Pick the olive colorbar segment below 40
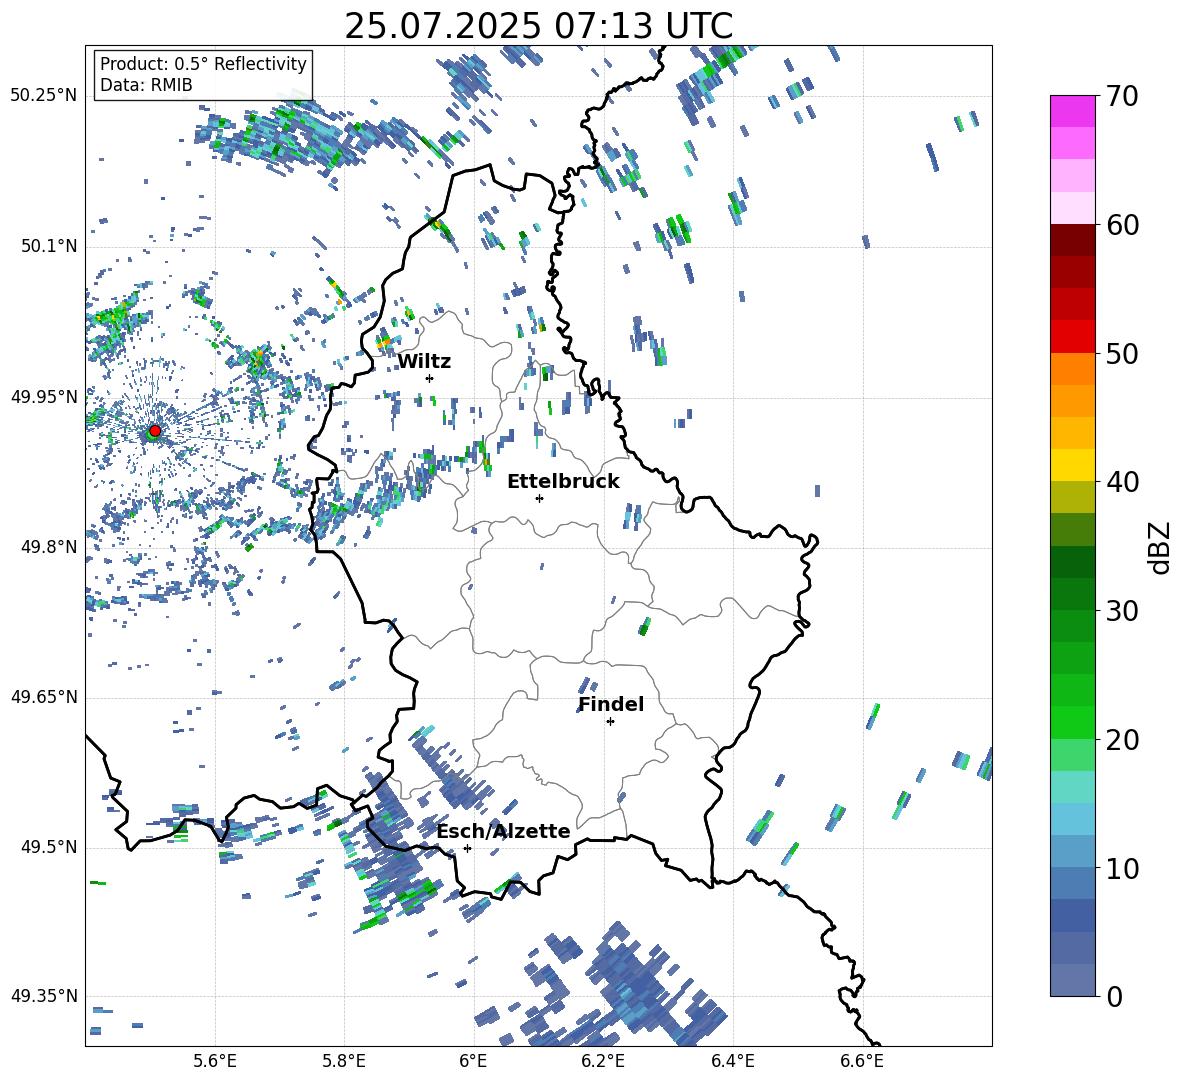This screenshot has width=1184, height=1081. (1072, 497)
